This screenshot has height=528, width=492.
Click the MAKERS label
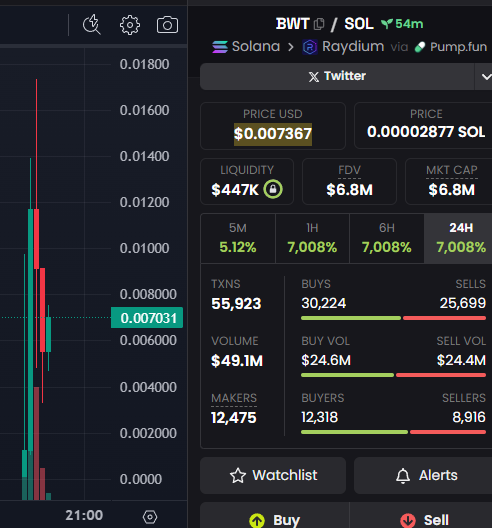234,398
